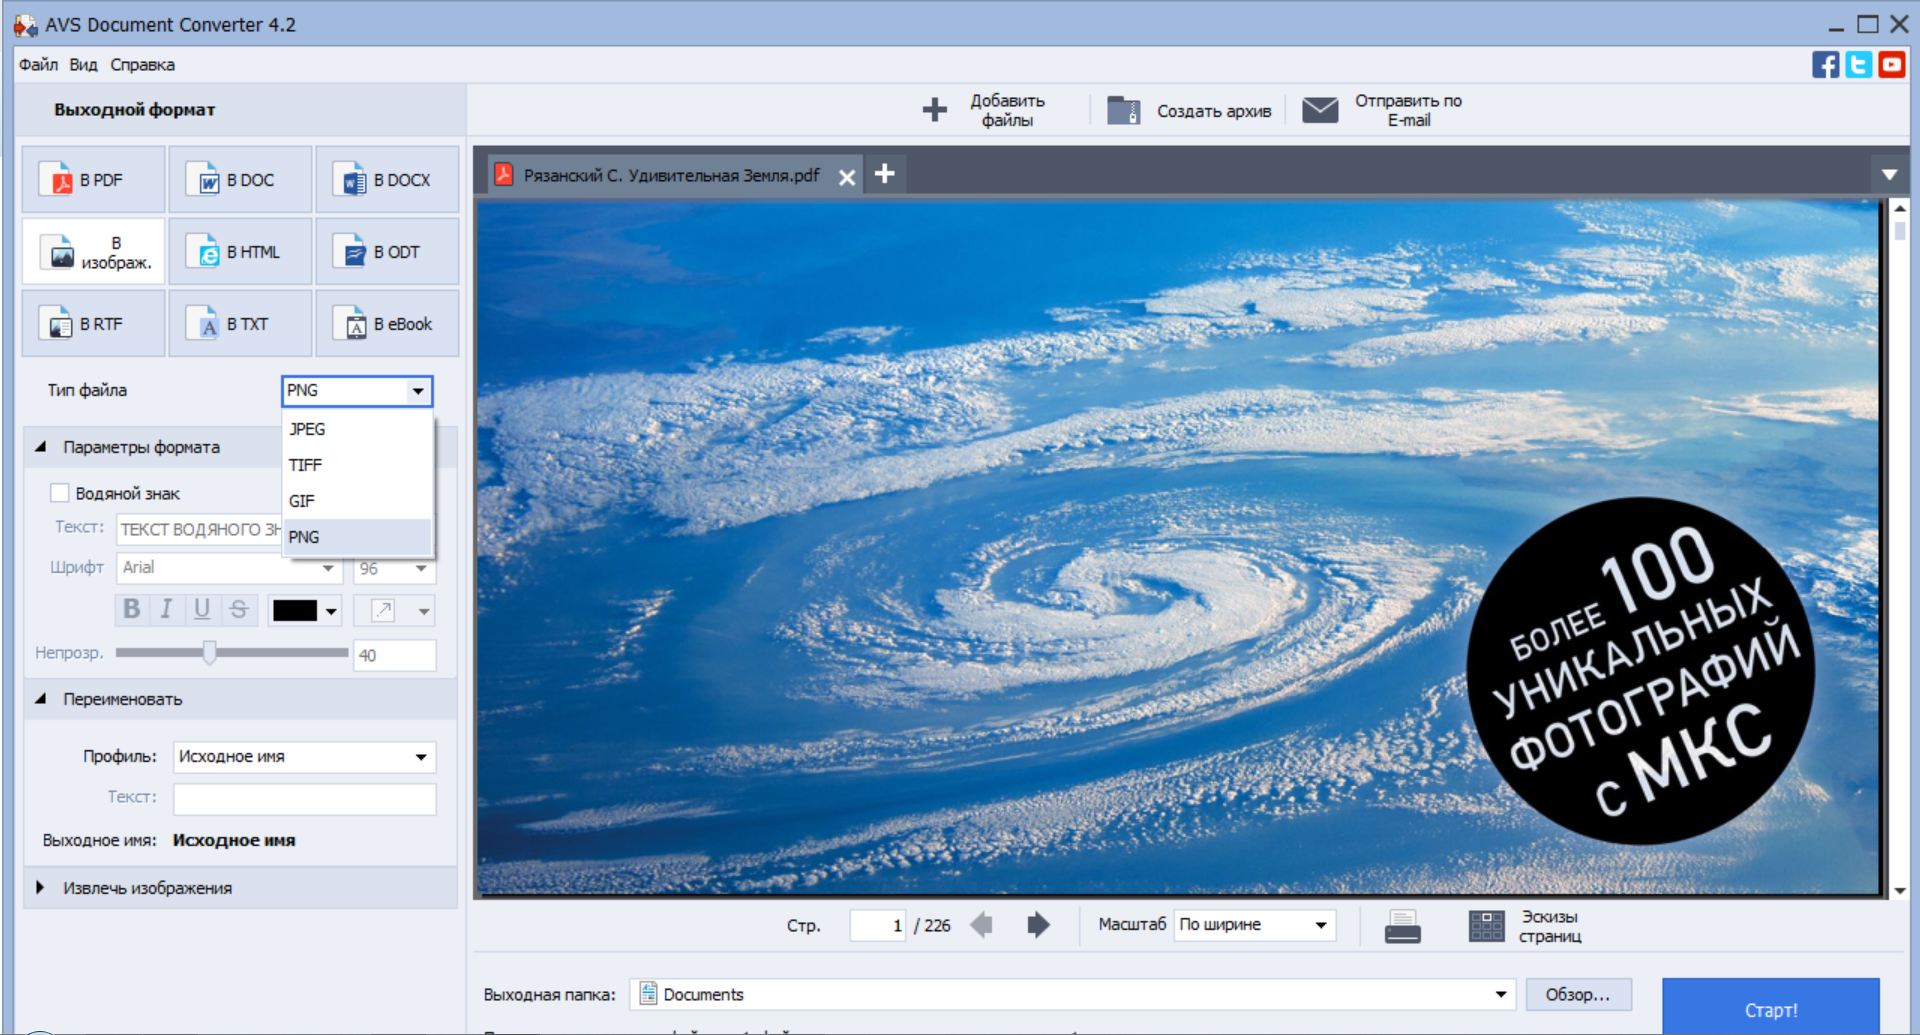Open the Выходная папка Documents dropdown
Image resolution: width=1920 pixels, height=1035 pixels.
(1071, 994)
